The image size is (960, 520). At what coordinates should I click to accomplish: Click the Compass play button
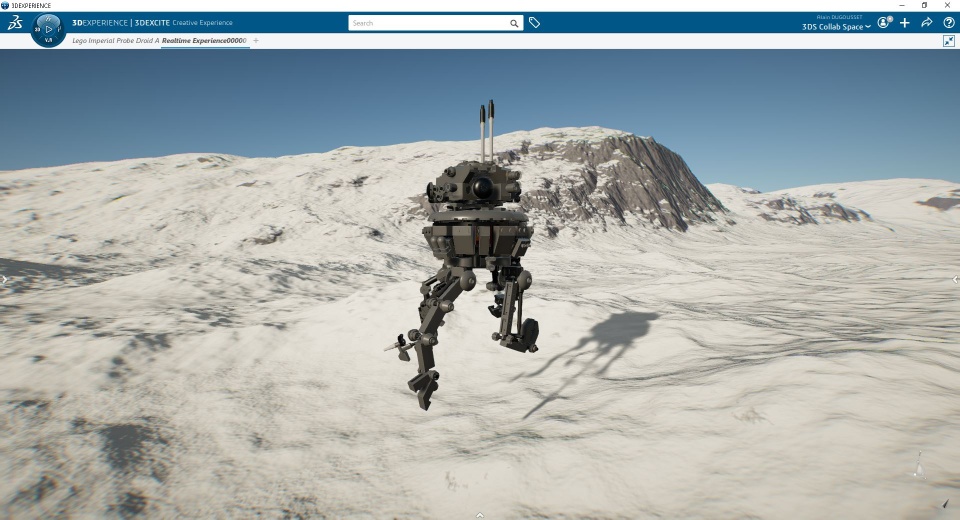click(49, 29)
